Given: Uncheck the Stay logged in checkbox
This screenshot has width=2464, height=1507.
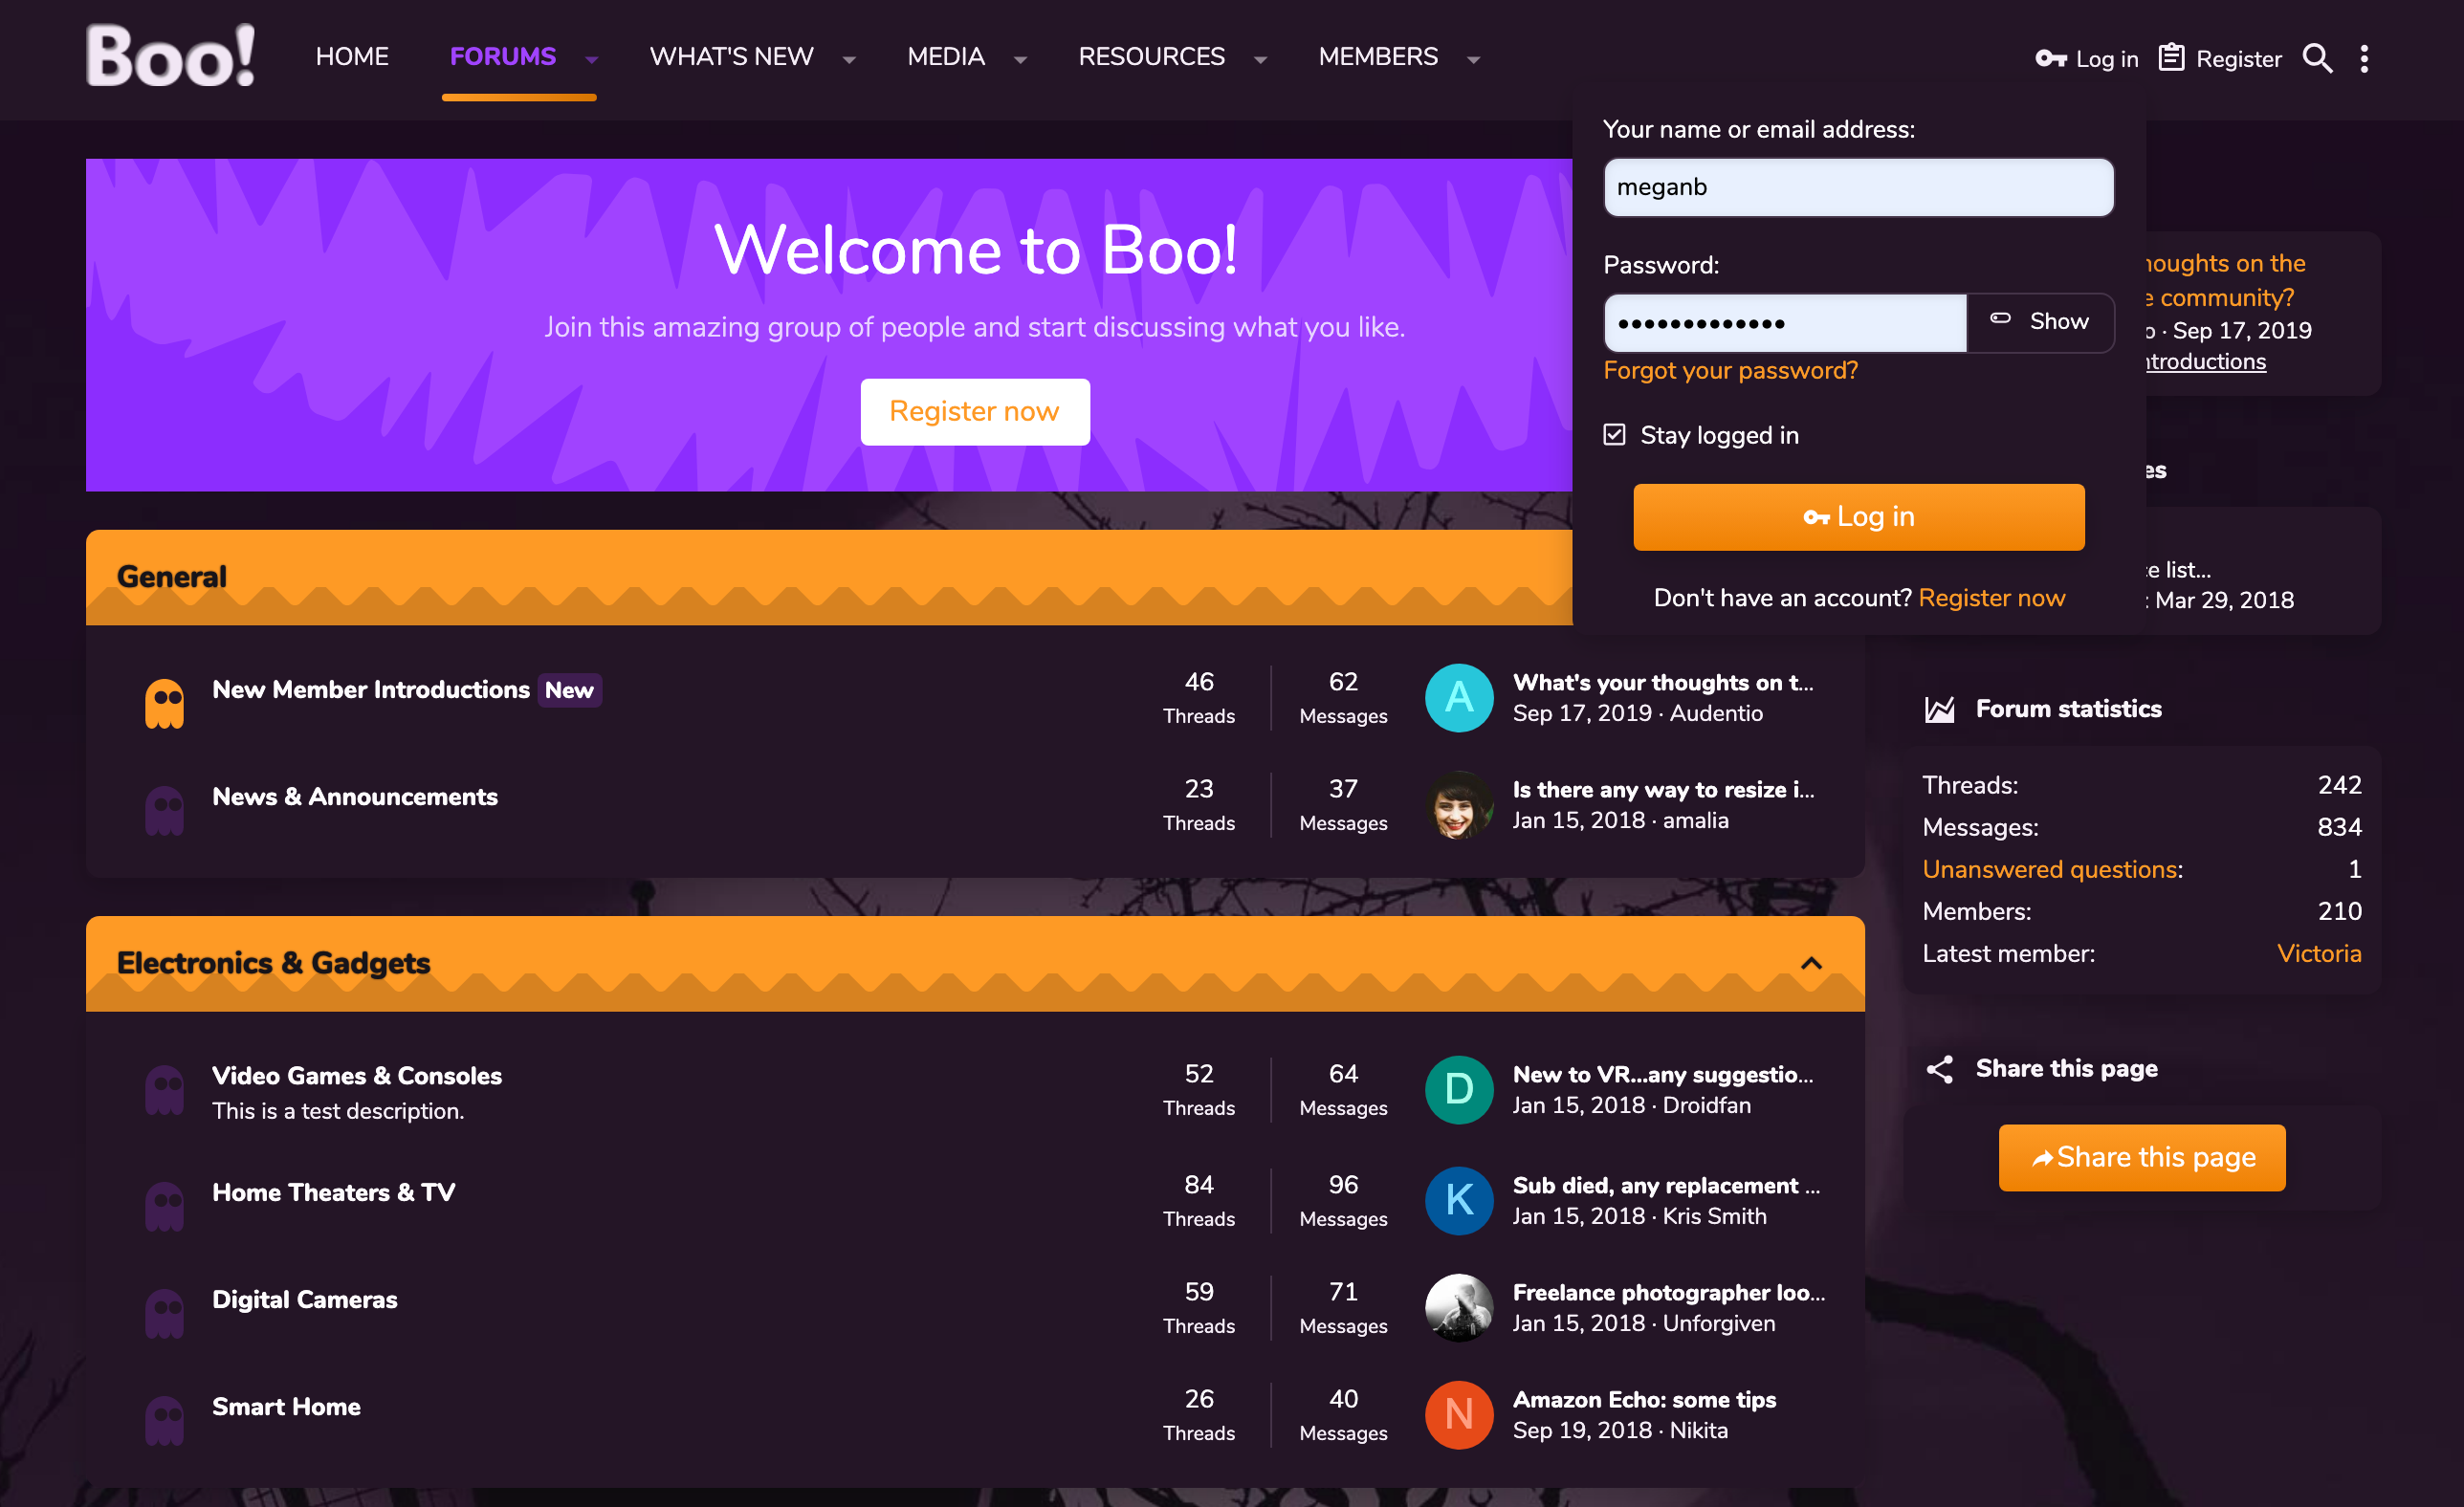Looking at the screenshot, I should 1614,435.
